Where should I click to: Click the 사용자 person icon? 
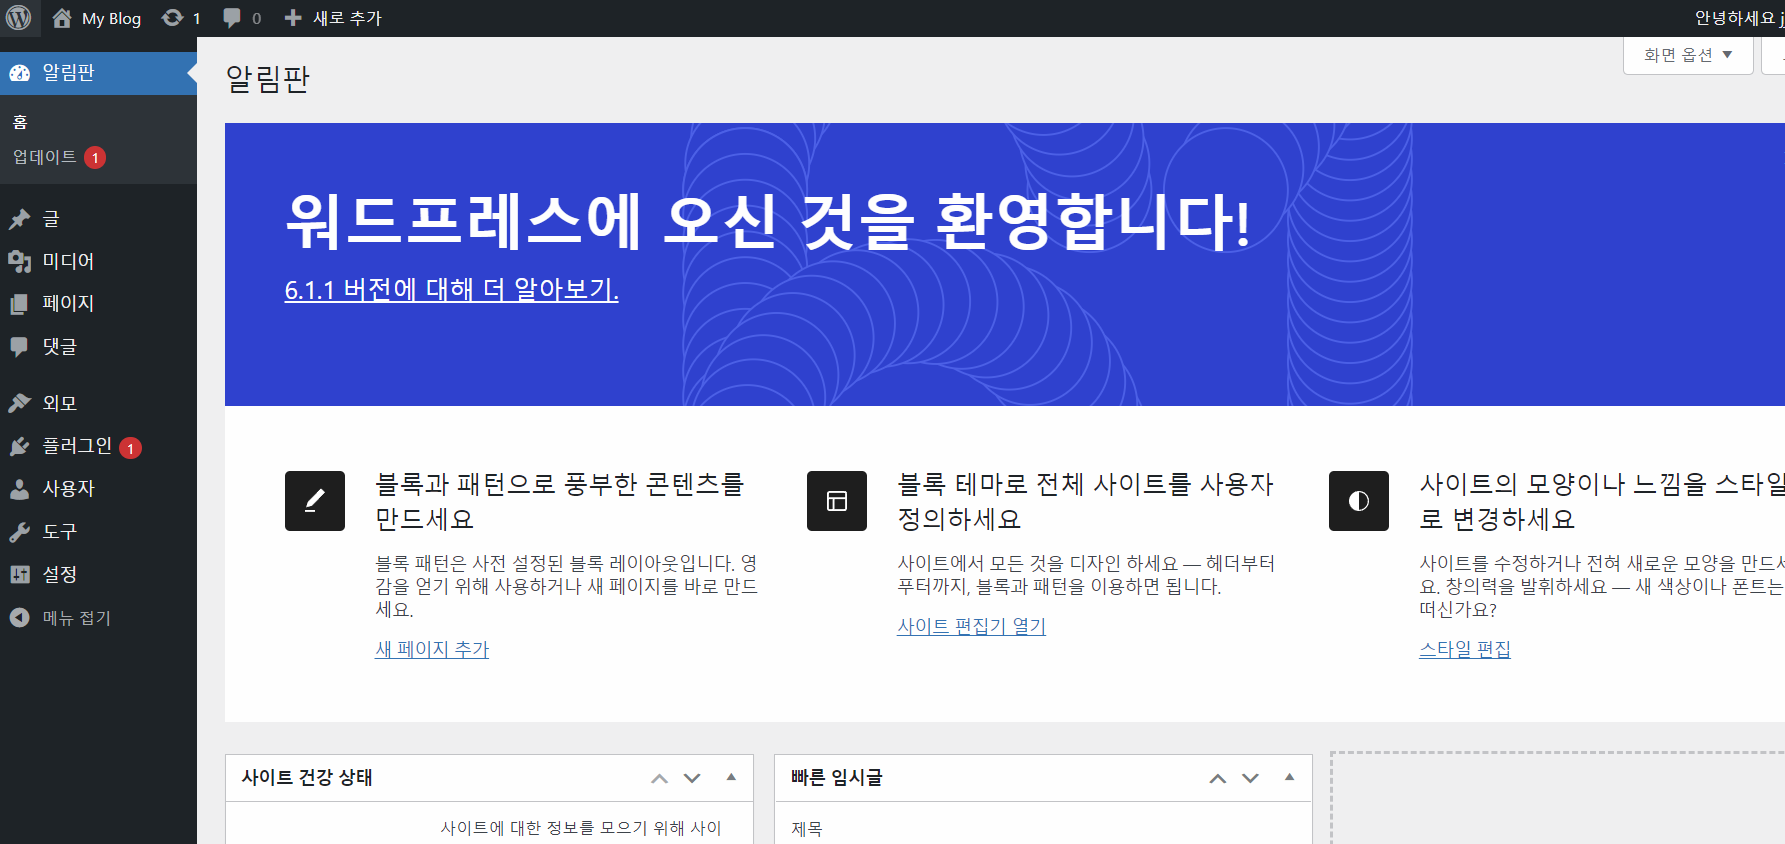(x=20, y=489)
